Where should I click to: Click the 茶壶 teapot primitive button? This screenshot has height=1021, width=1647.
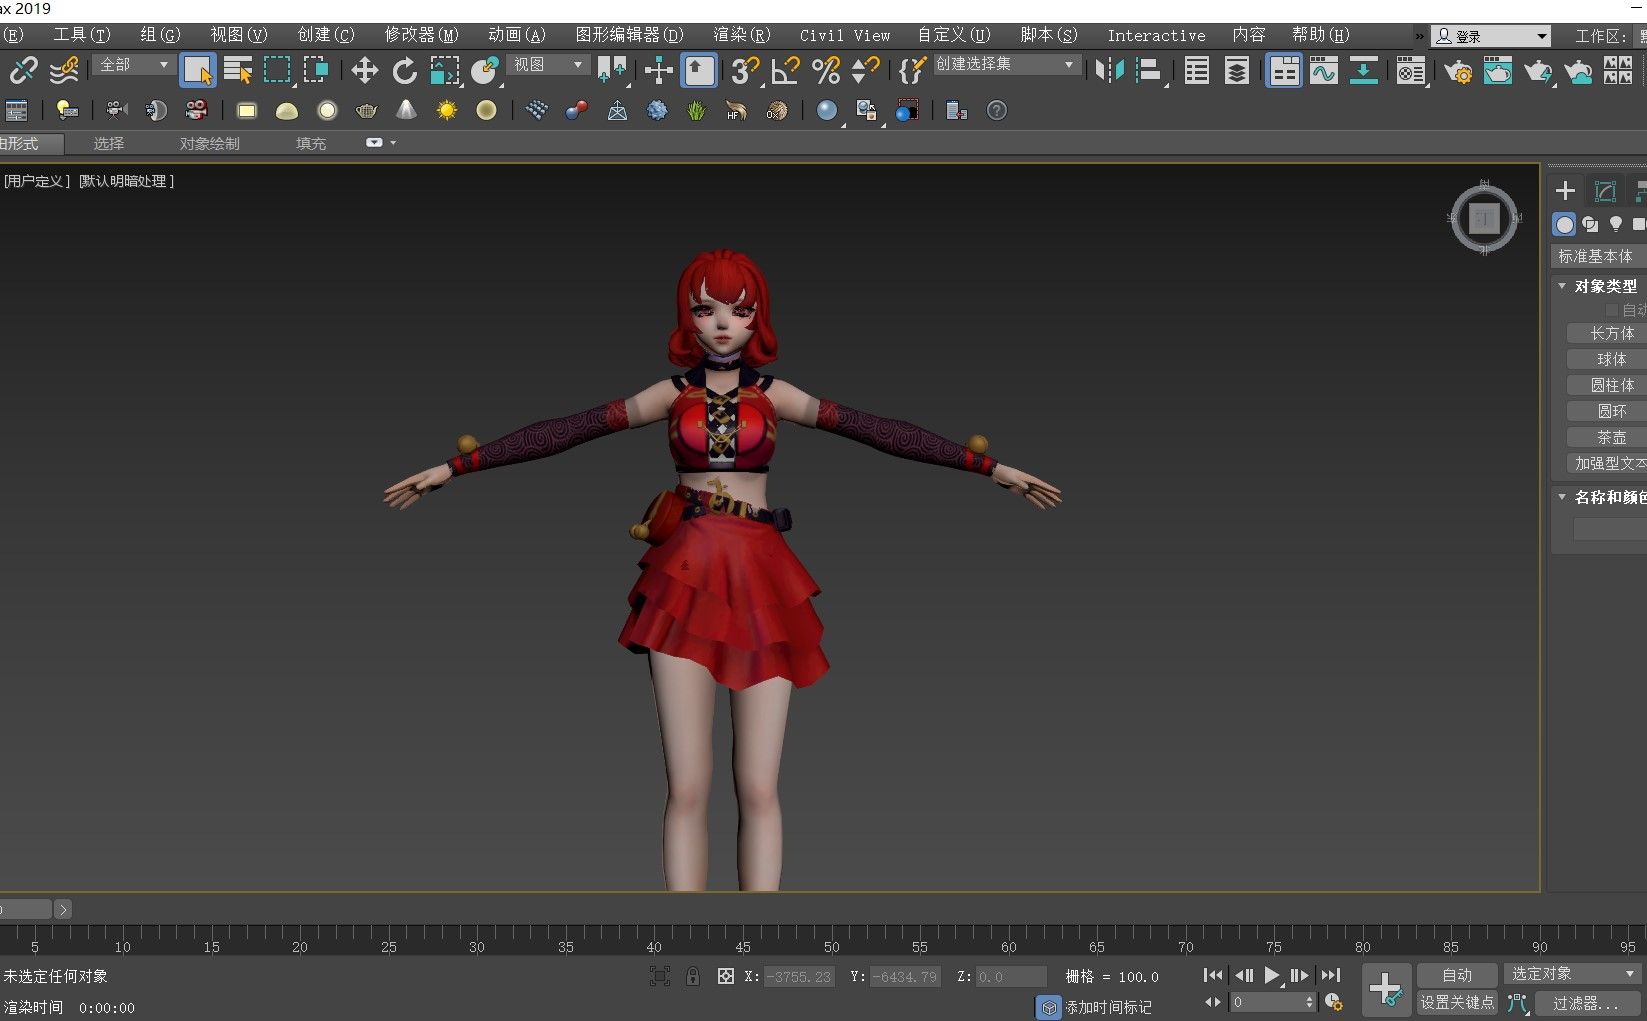tap(1610, 438)
